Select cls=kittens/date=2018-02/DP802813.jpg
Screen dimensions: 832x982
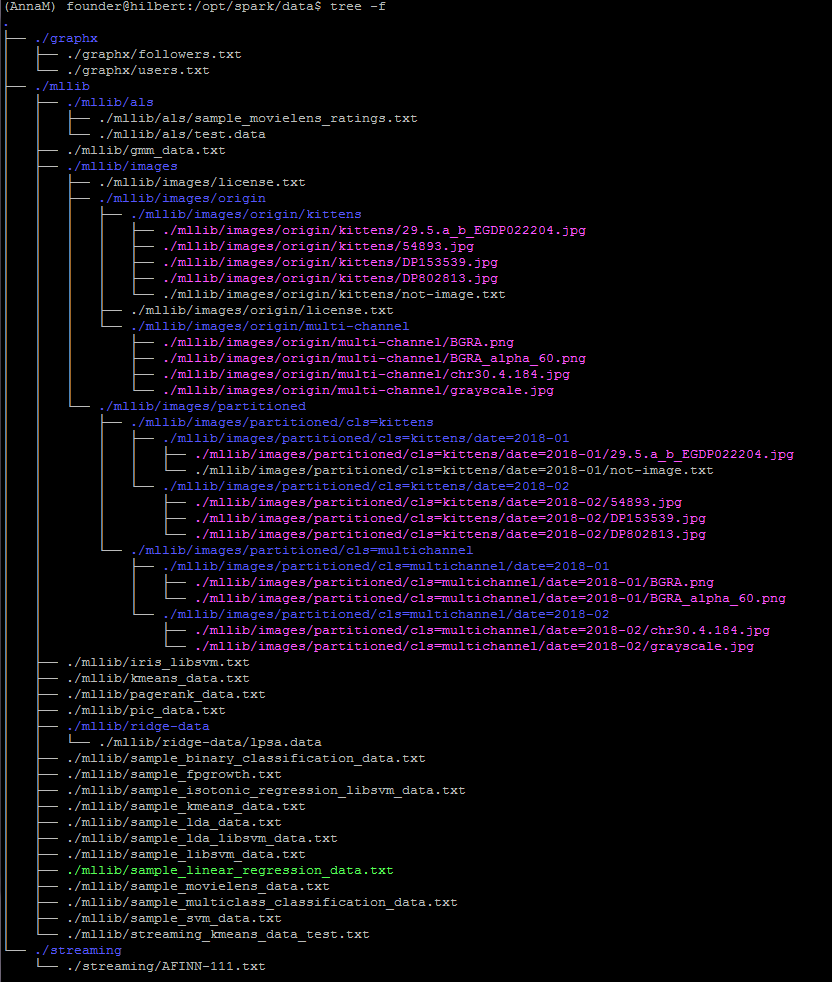coord(450,534)
